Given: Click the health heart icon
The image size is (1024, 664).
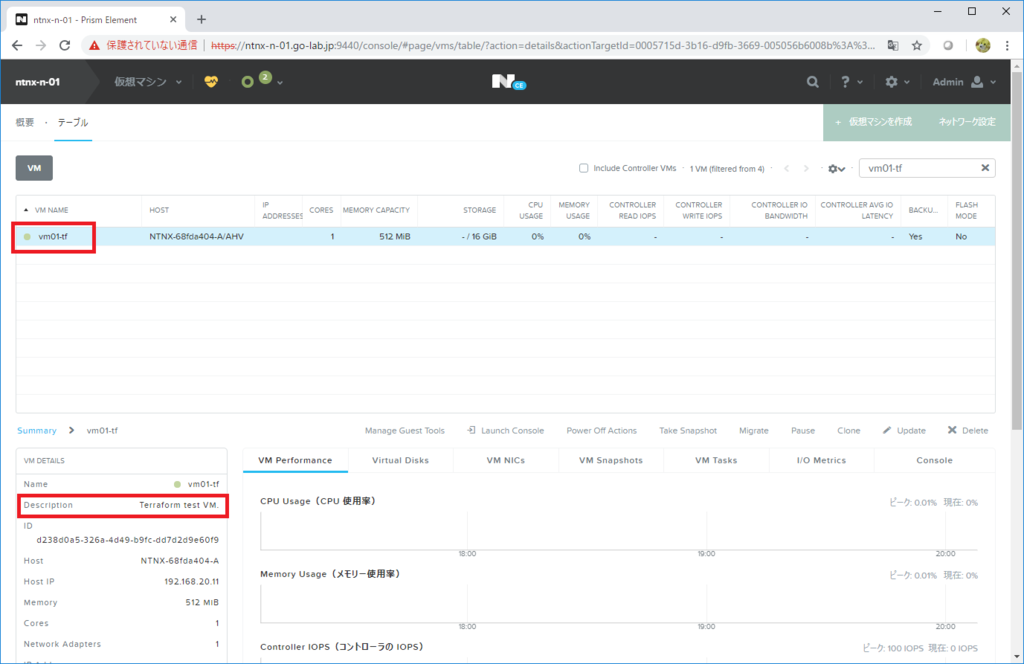Looking at the screenshot, I should (x=211, y=82).
